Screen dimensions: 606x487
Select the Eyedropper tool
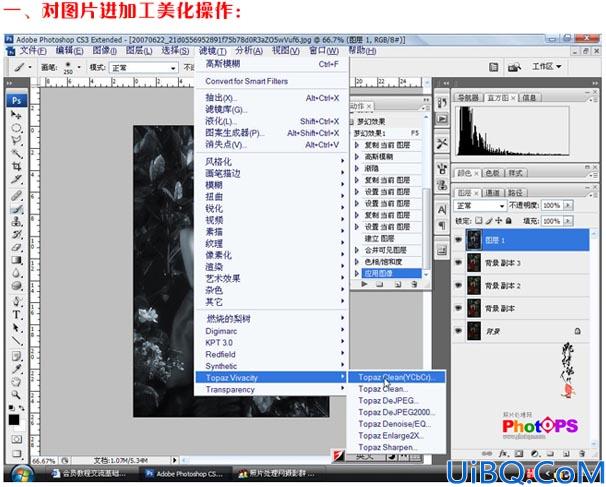(x=16, y=369)
